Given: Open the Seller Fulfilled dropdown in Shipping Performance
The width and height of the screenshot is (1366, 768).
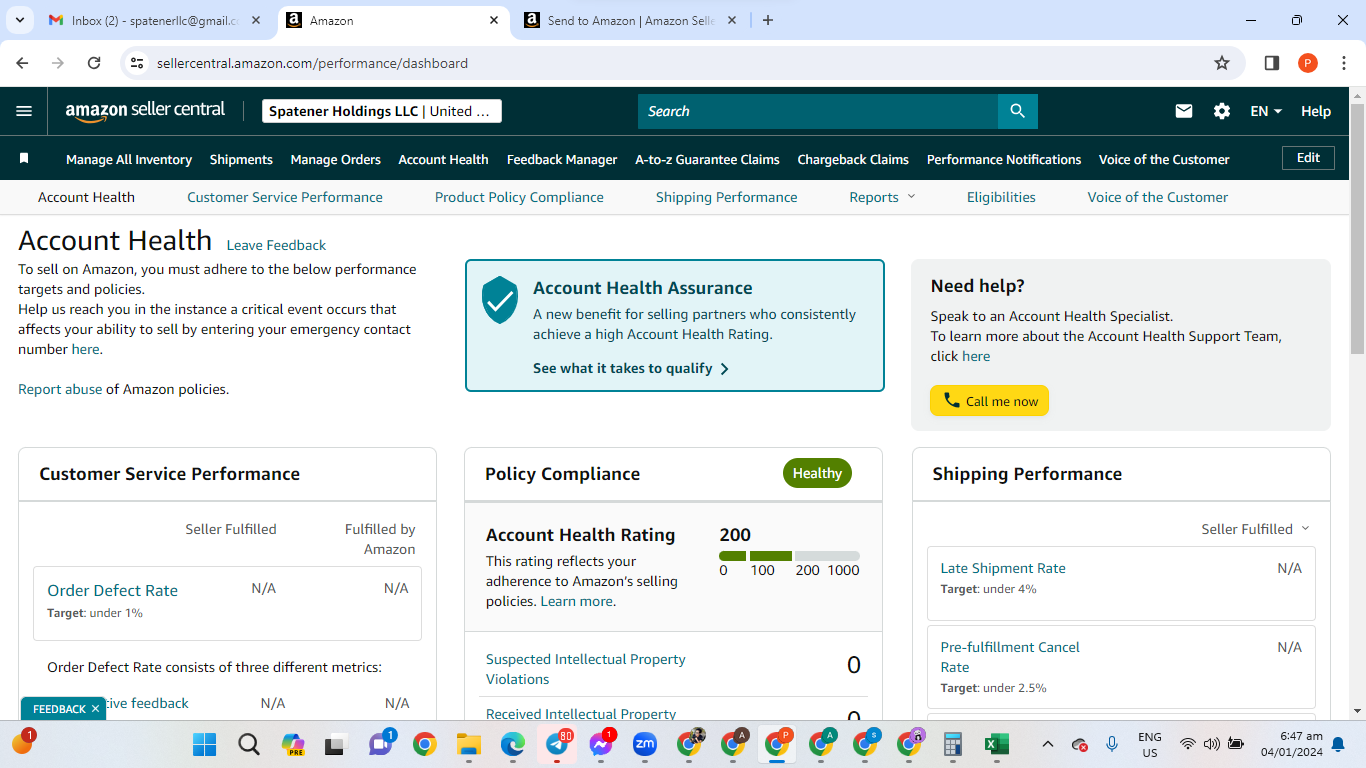Looking at the screenshot, I should 1255,529.
